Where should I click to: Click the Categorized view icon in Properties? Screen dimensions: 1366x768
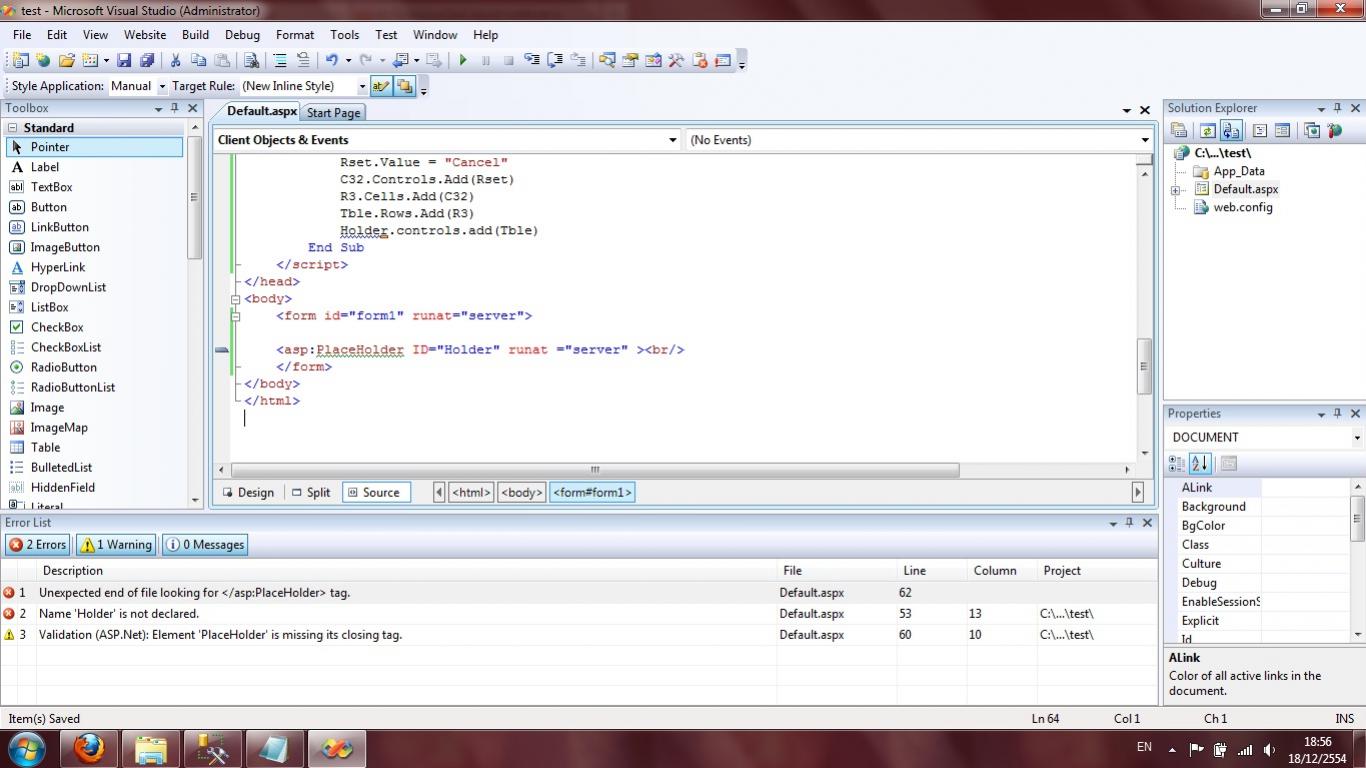[x=1177, y=463]
